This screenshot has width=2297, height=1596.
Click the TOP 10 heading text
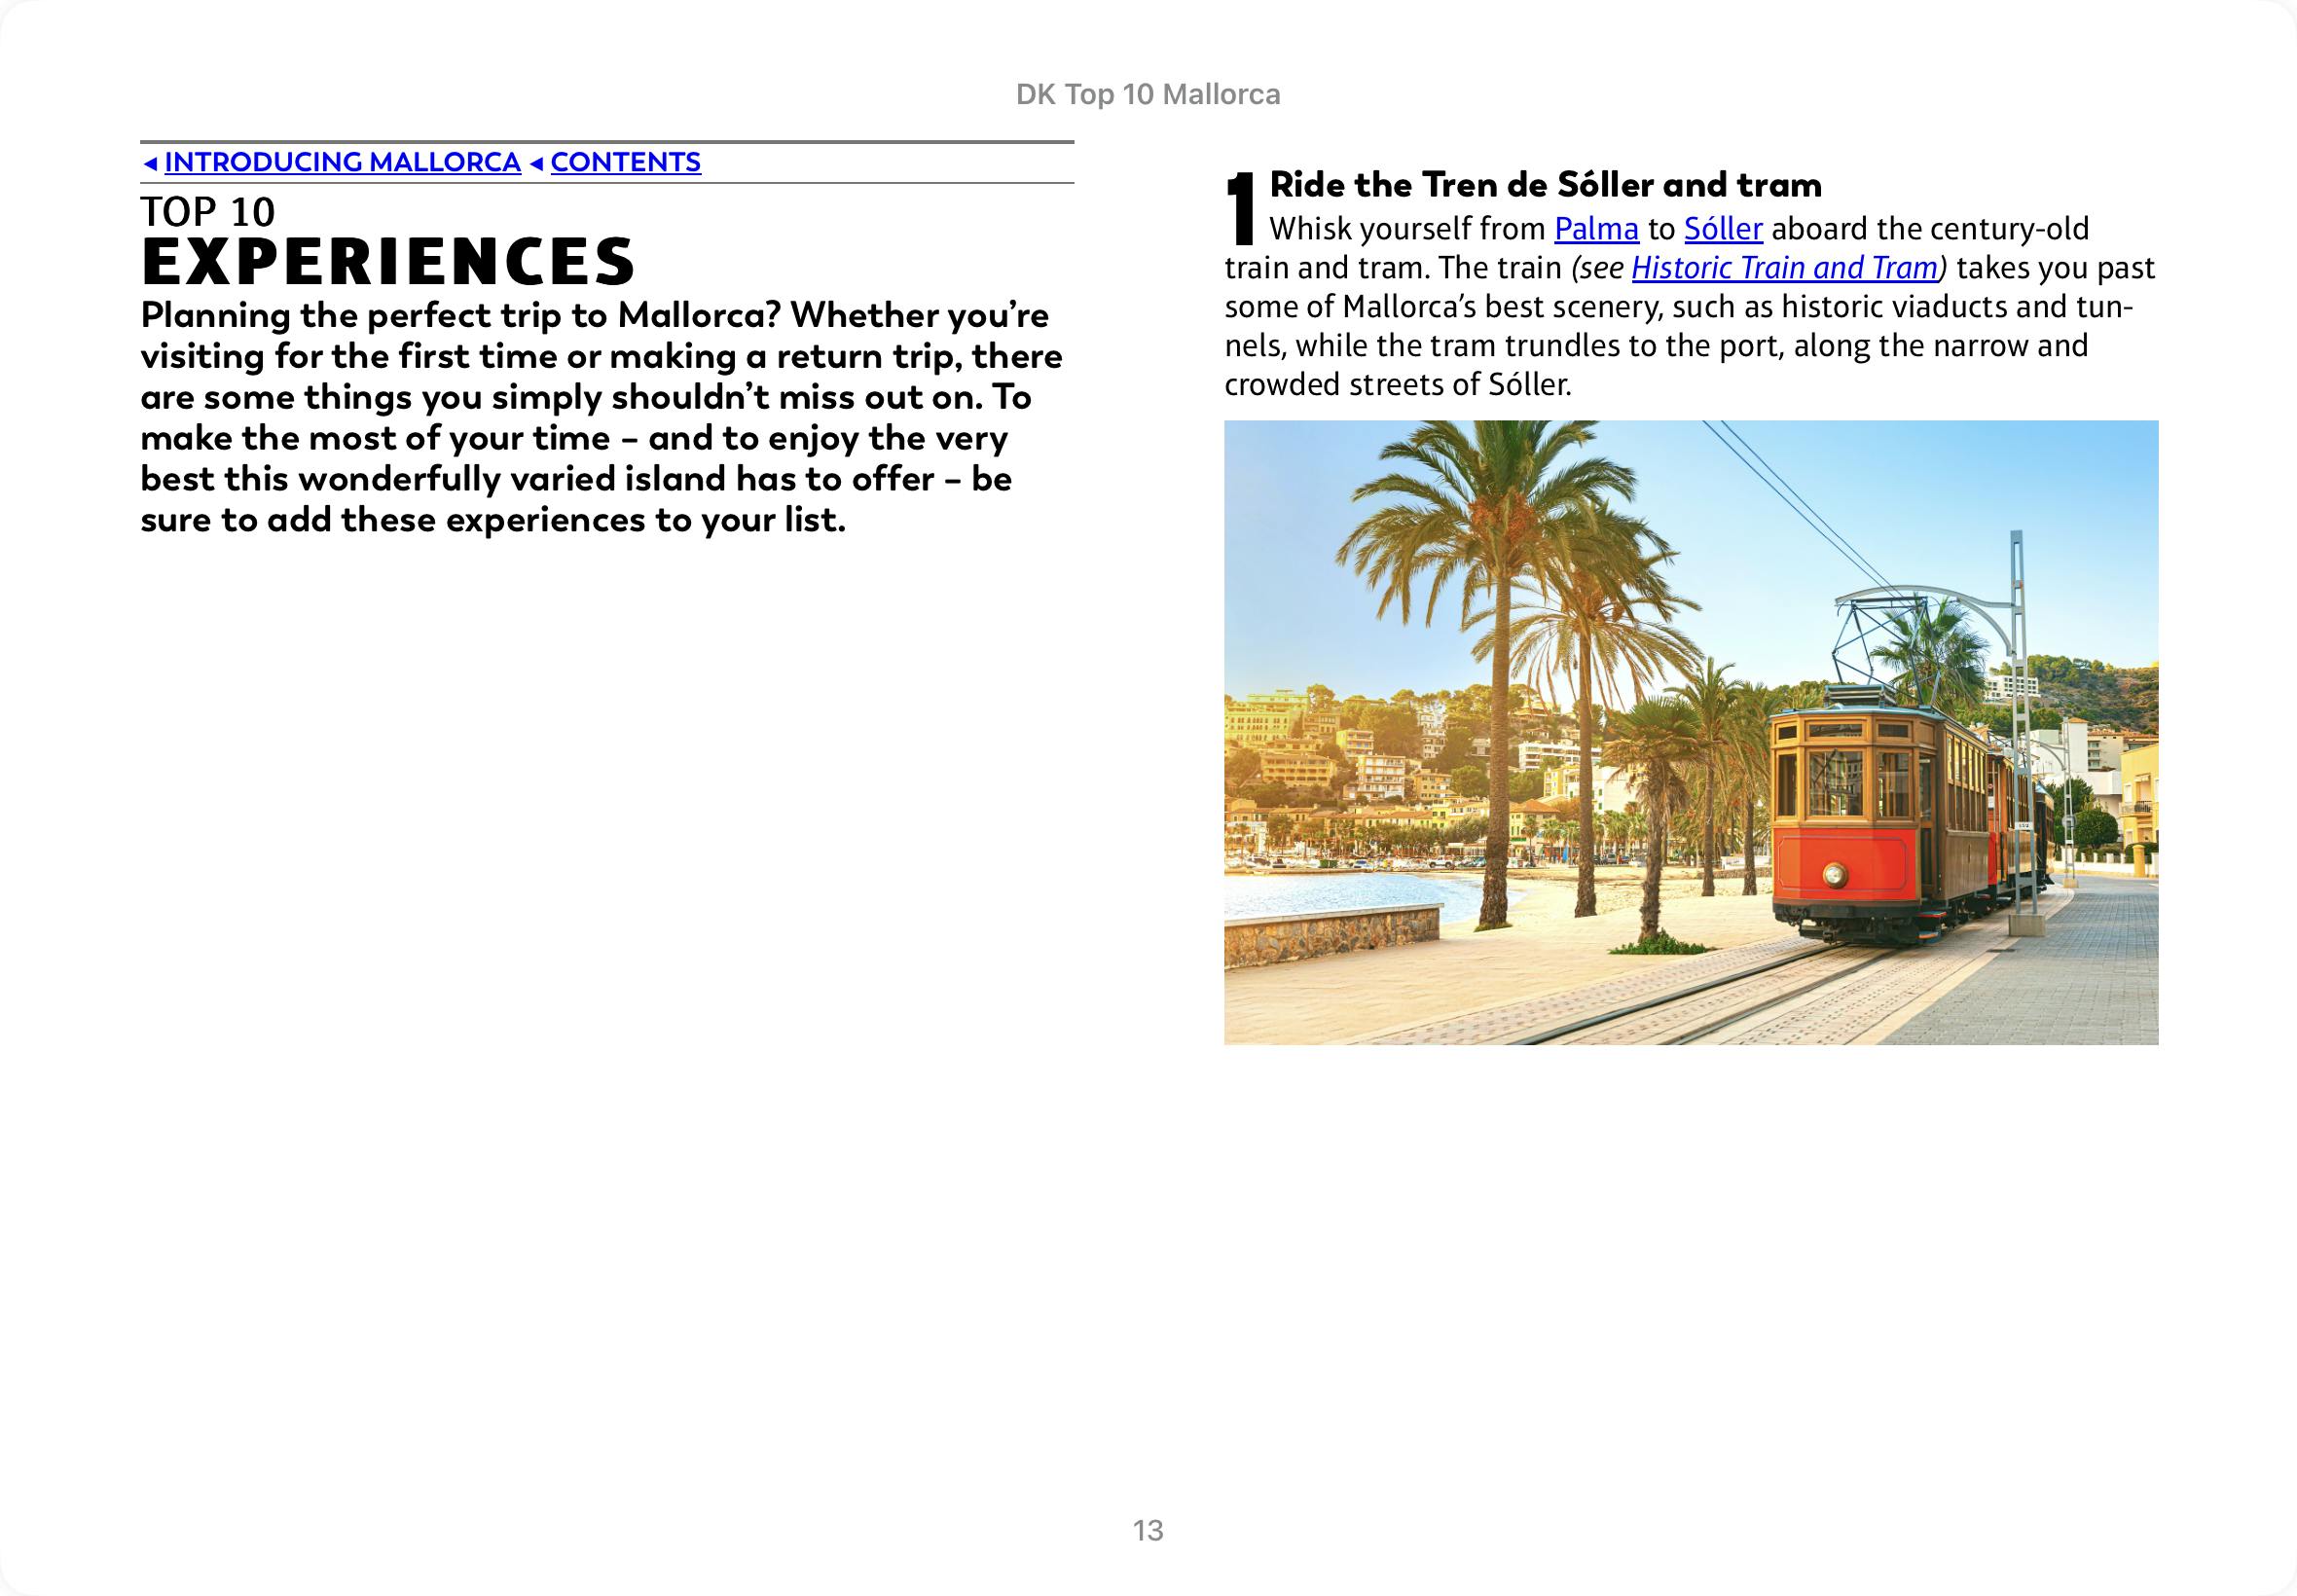[208, 212]
